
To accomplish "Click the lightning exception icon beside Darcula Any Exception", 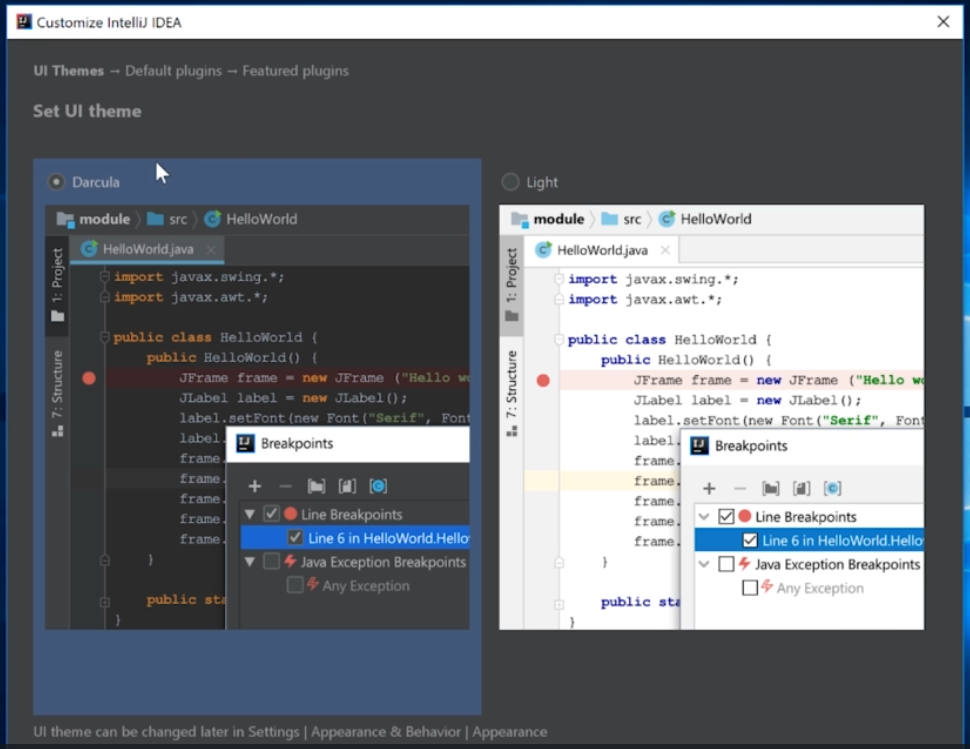I will pyautogui.click(x=313, y=583).
